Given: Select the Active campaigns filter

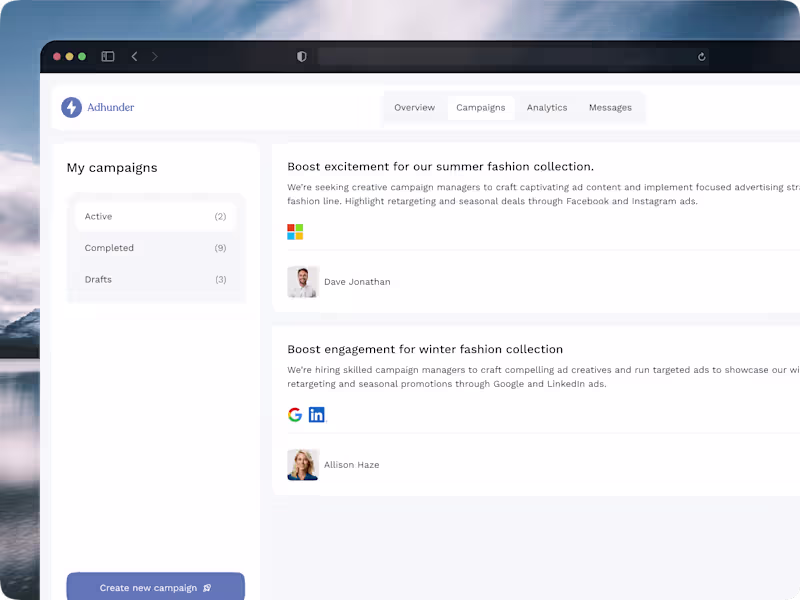Looking at the screenshot, I should click(x=155, y=216).
